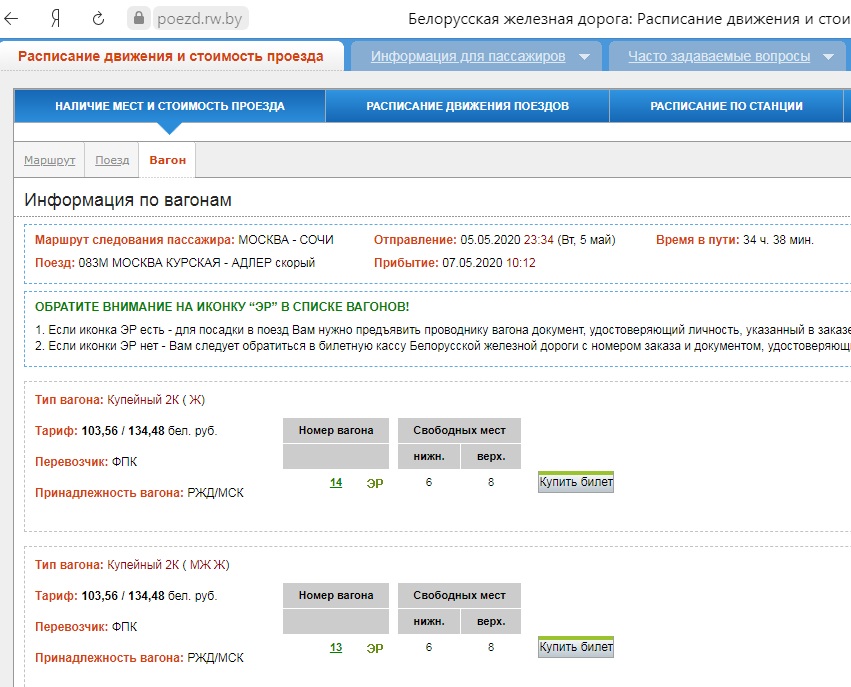Image resolution: width=851 pixels, height=687 pixels.
Task: Open car number 13 link
Action: point(336,648)
